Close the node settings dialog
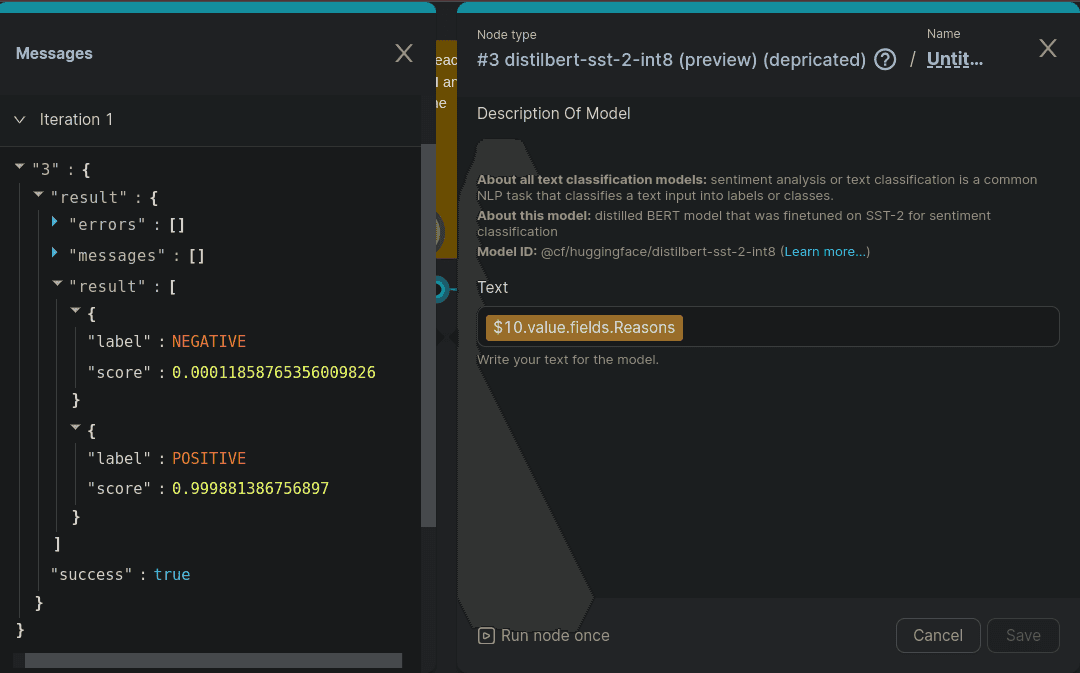 point(1047,49)
